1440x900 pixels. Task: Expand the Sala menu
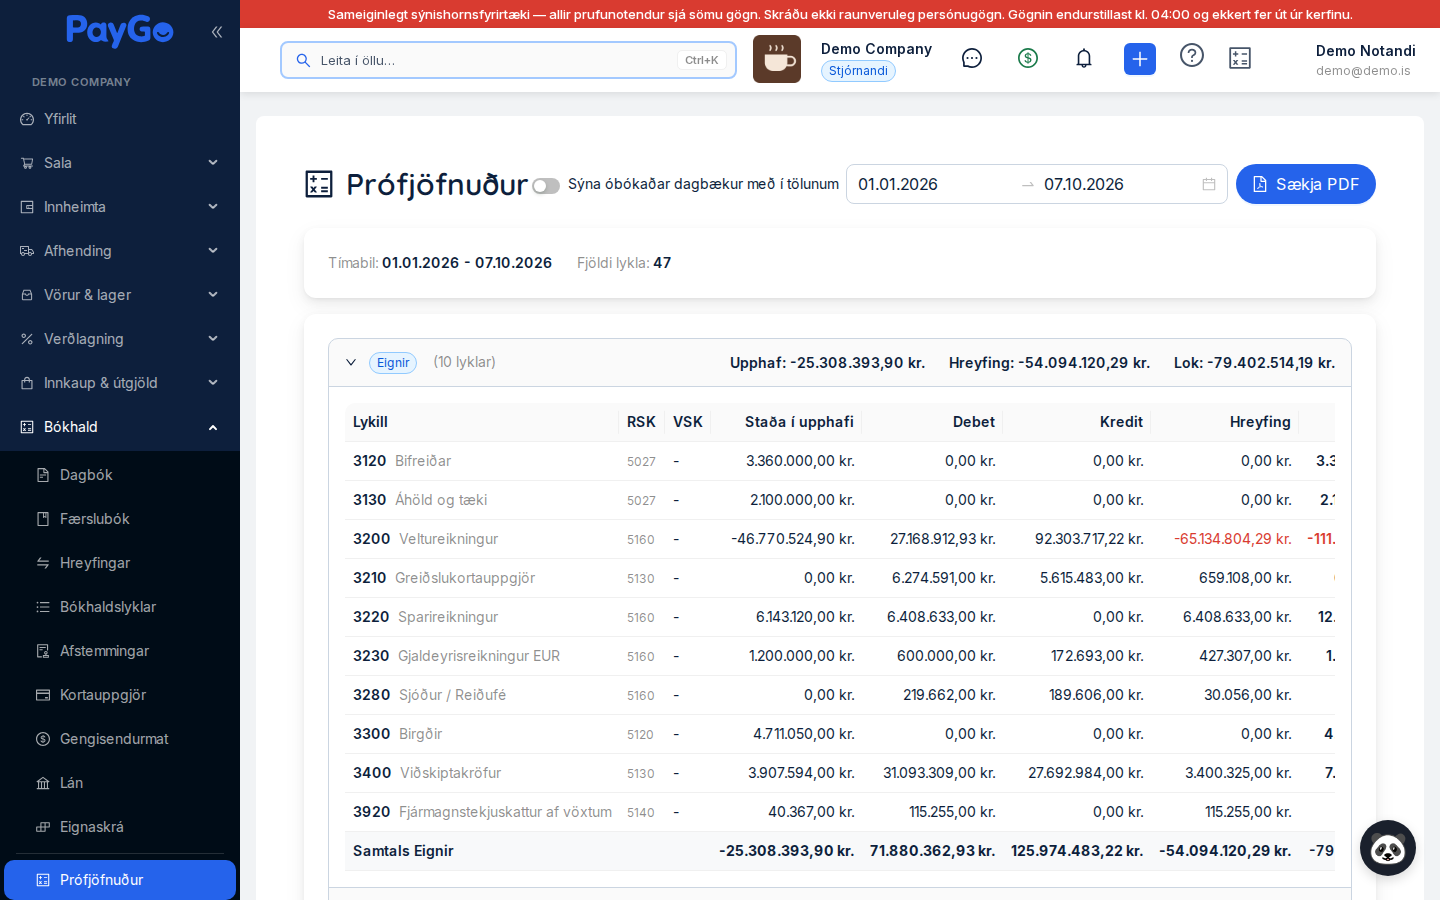[120, 163]
